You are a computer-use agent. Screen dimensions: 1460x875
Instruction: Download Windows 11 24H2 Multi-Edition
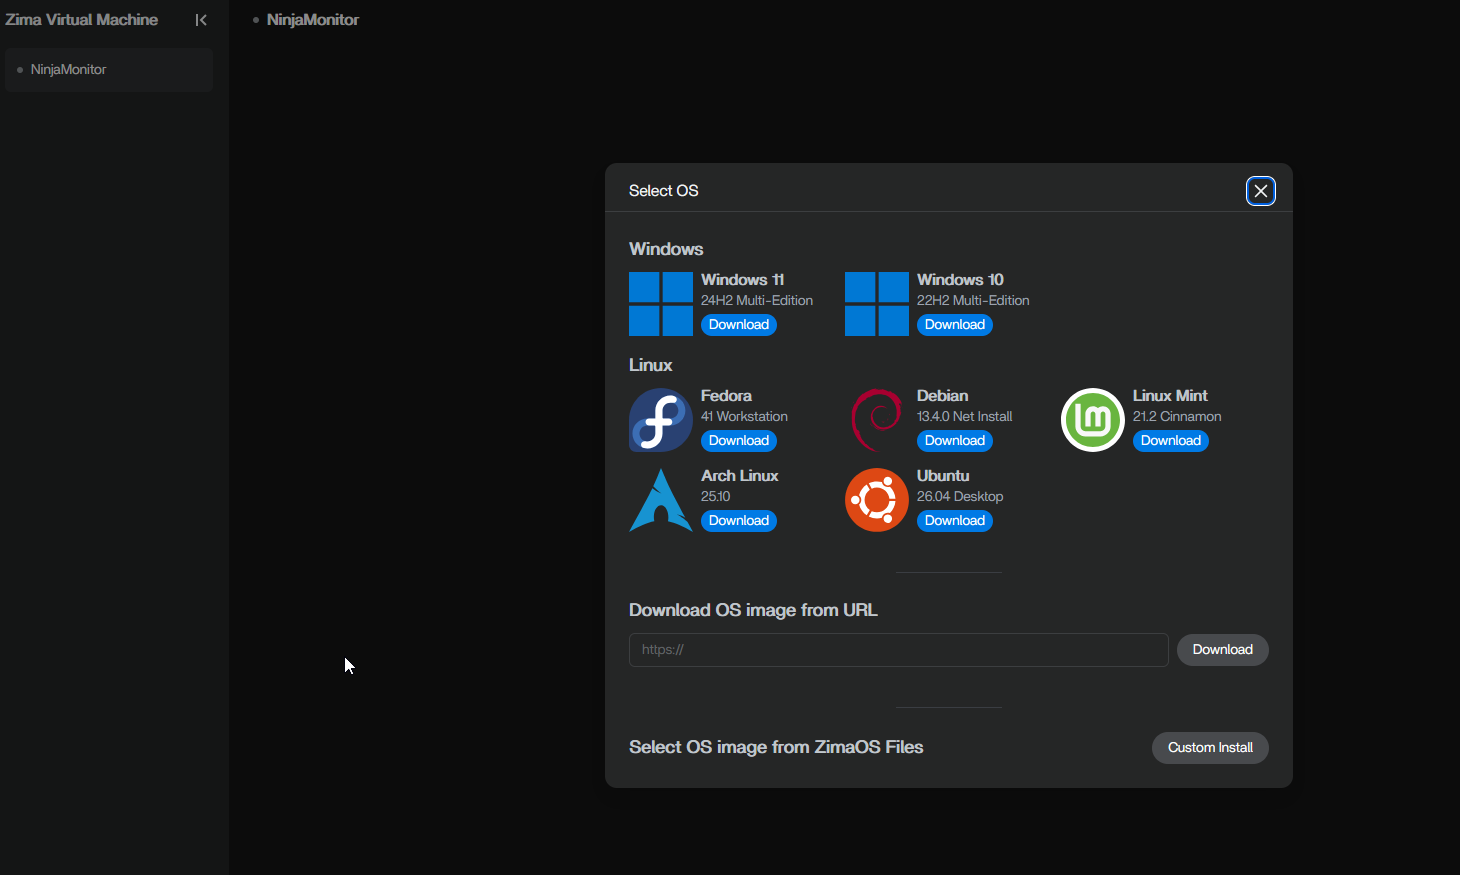pyautogui.click(x=739, y=325)
